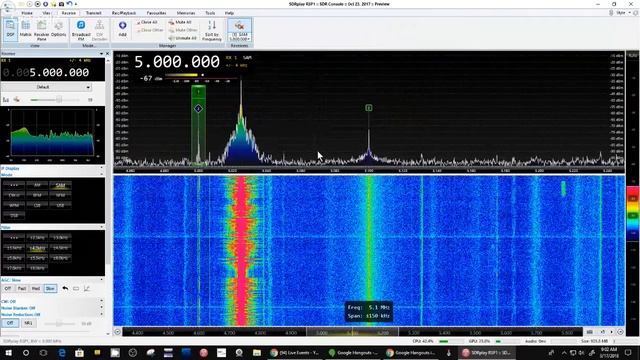Open the Home ribbon tab
This screenshot has width=640, height=360.
pos(27,13)
